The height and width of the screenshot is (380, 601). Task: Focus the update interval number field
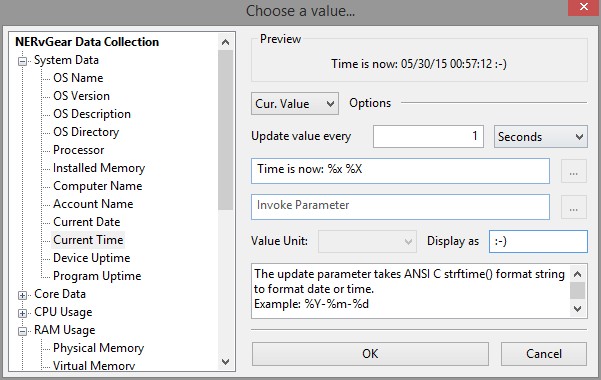point(428,137)
